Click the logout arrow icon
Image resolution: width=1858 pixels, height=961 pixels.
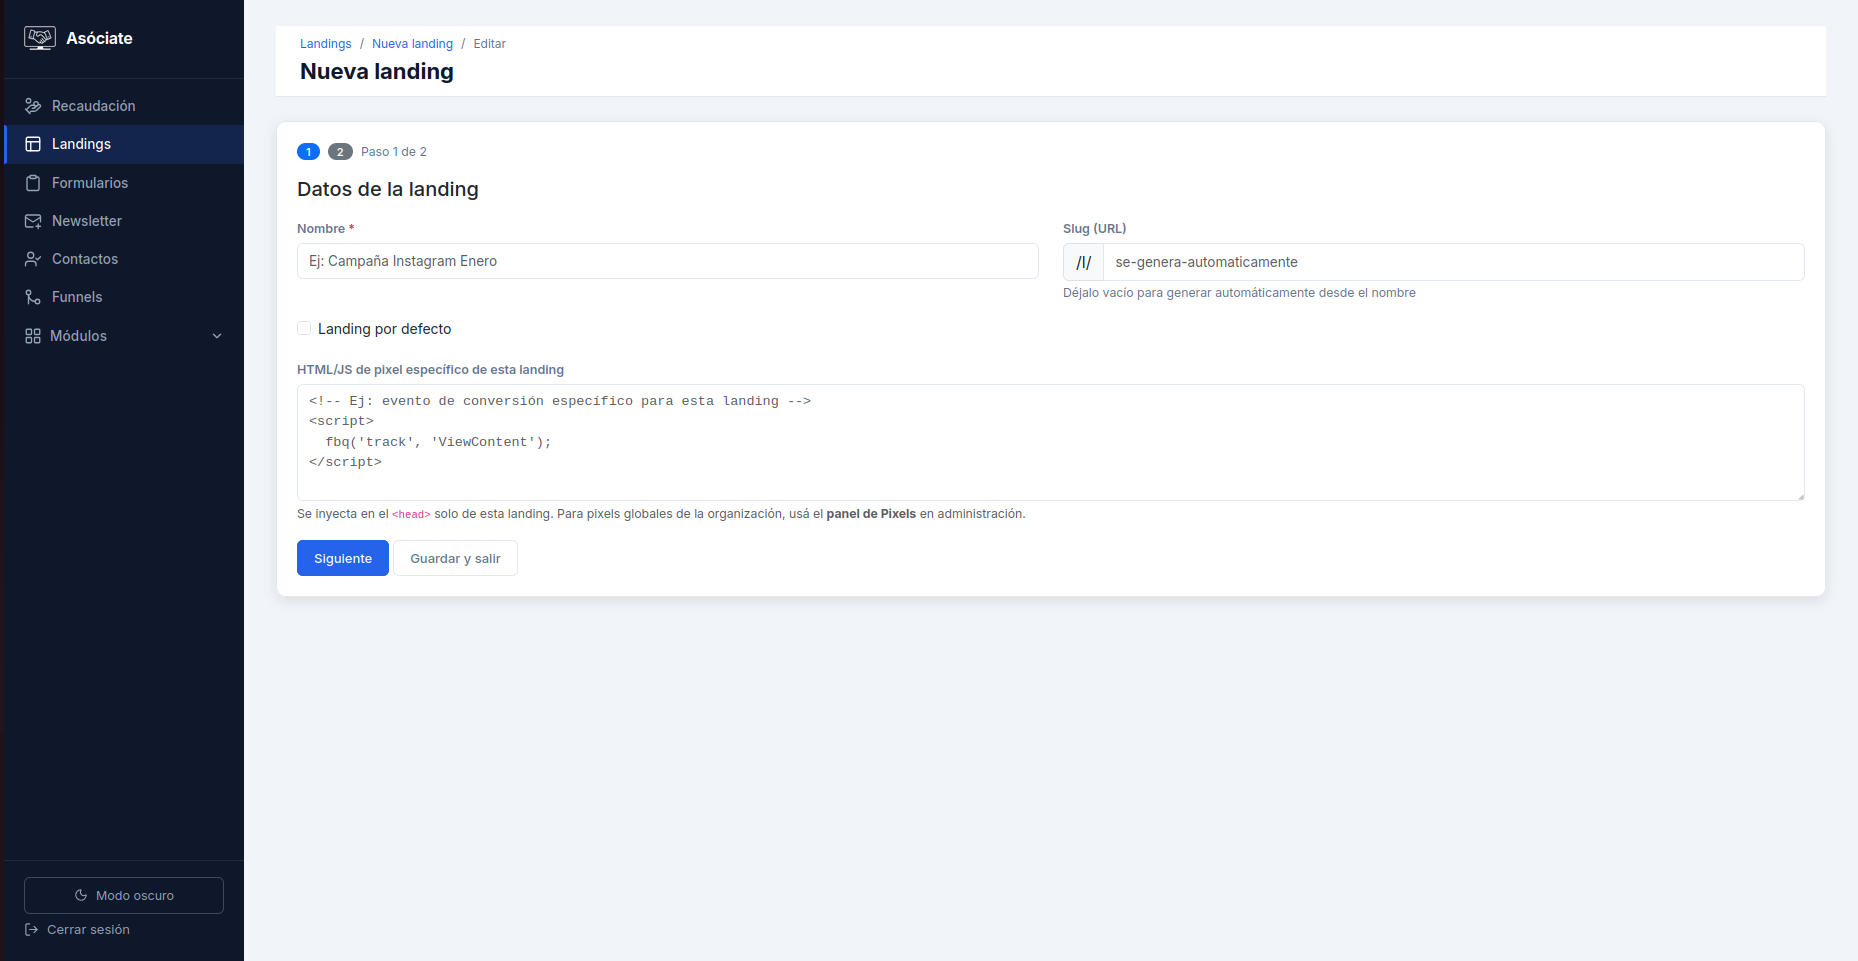pos(31,929)
